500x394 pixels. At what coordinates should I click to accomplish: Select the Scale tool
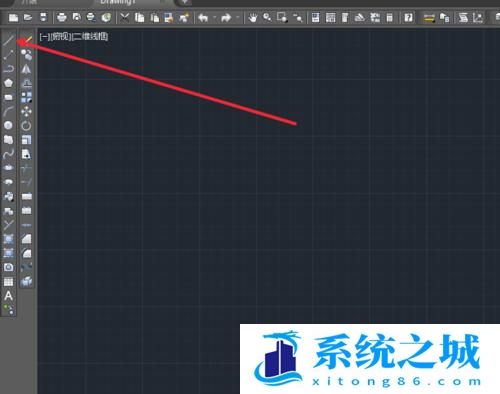click(x=26, y=140)
